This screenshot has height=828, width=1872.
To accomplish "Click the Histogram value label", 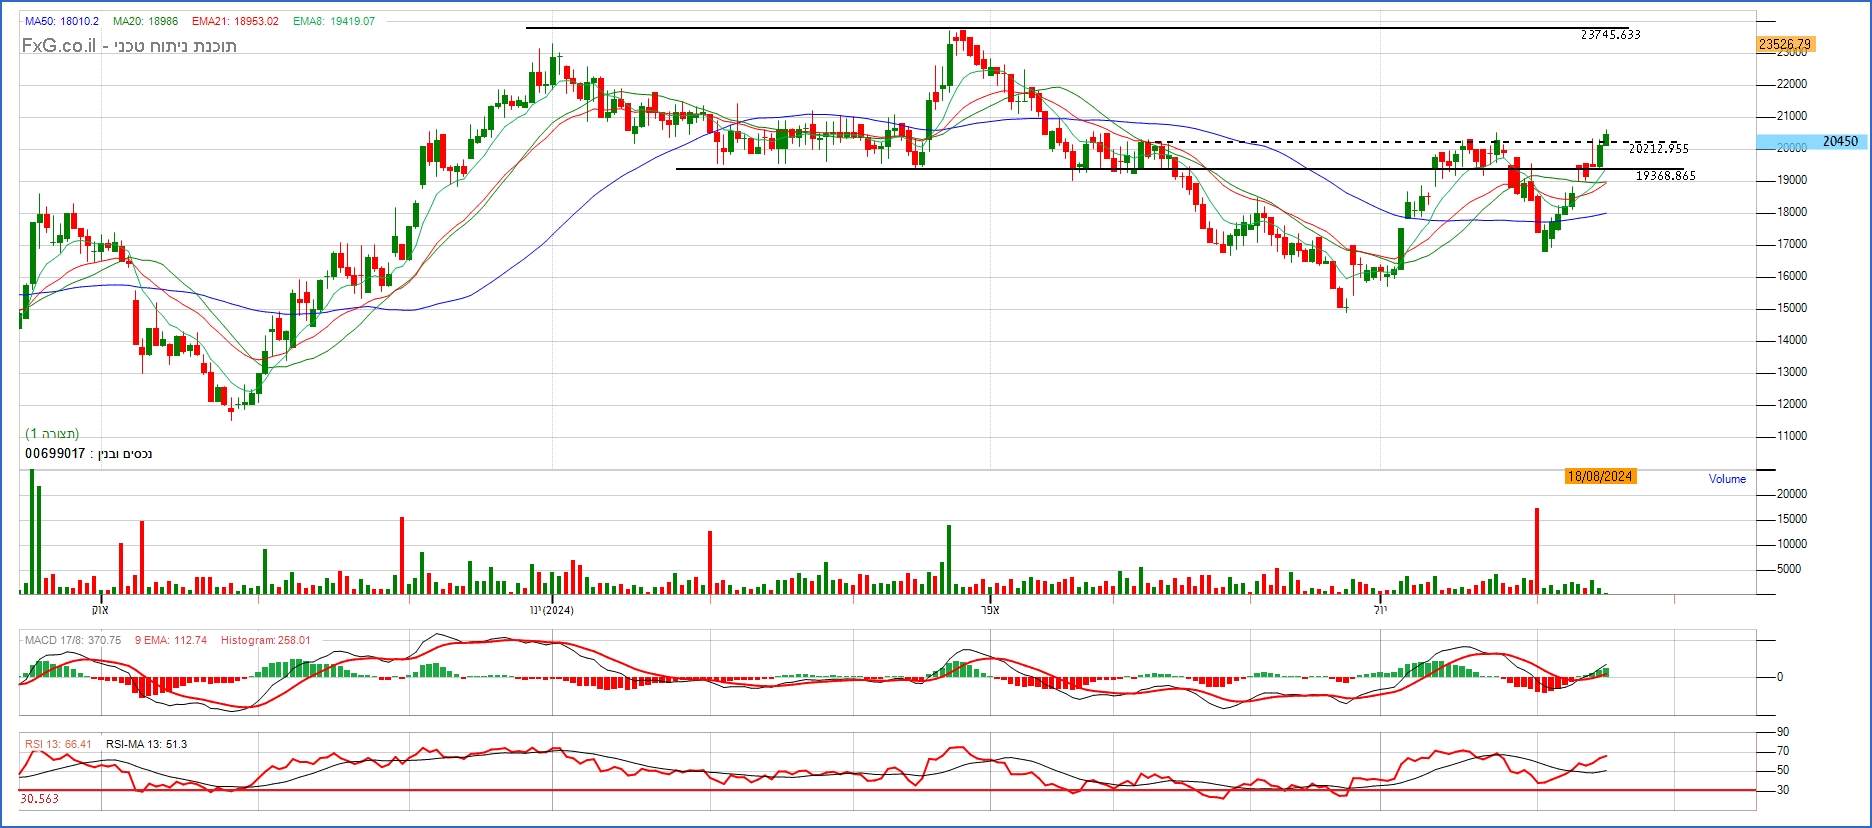I will click(x=265, y=640).
